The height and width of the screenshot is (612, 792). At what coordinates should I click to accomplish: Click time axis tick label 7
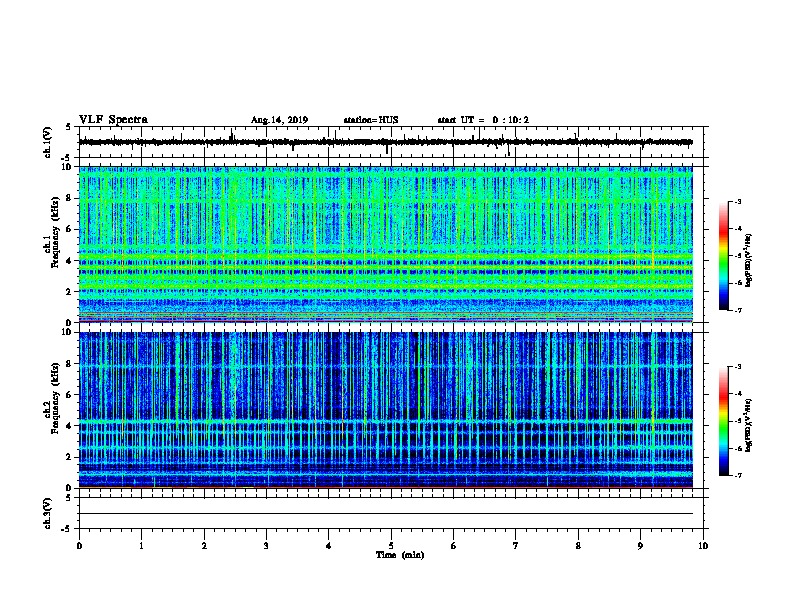pos(516,546)
